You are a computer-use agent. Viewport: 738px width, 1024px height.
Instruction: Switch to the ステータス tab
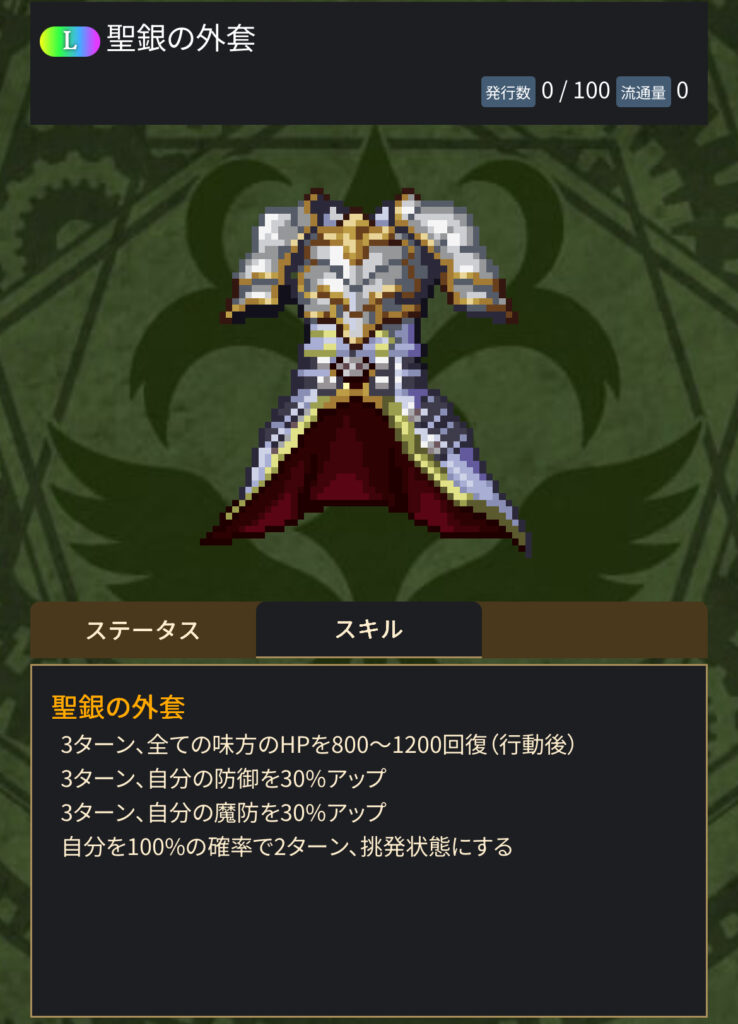(143, 631)
